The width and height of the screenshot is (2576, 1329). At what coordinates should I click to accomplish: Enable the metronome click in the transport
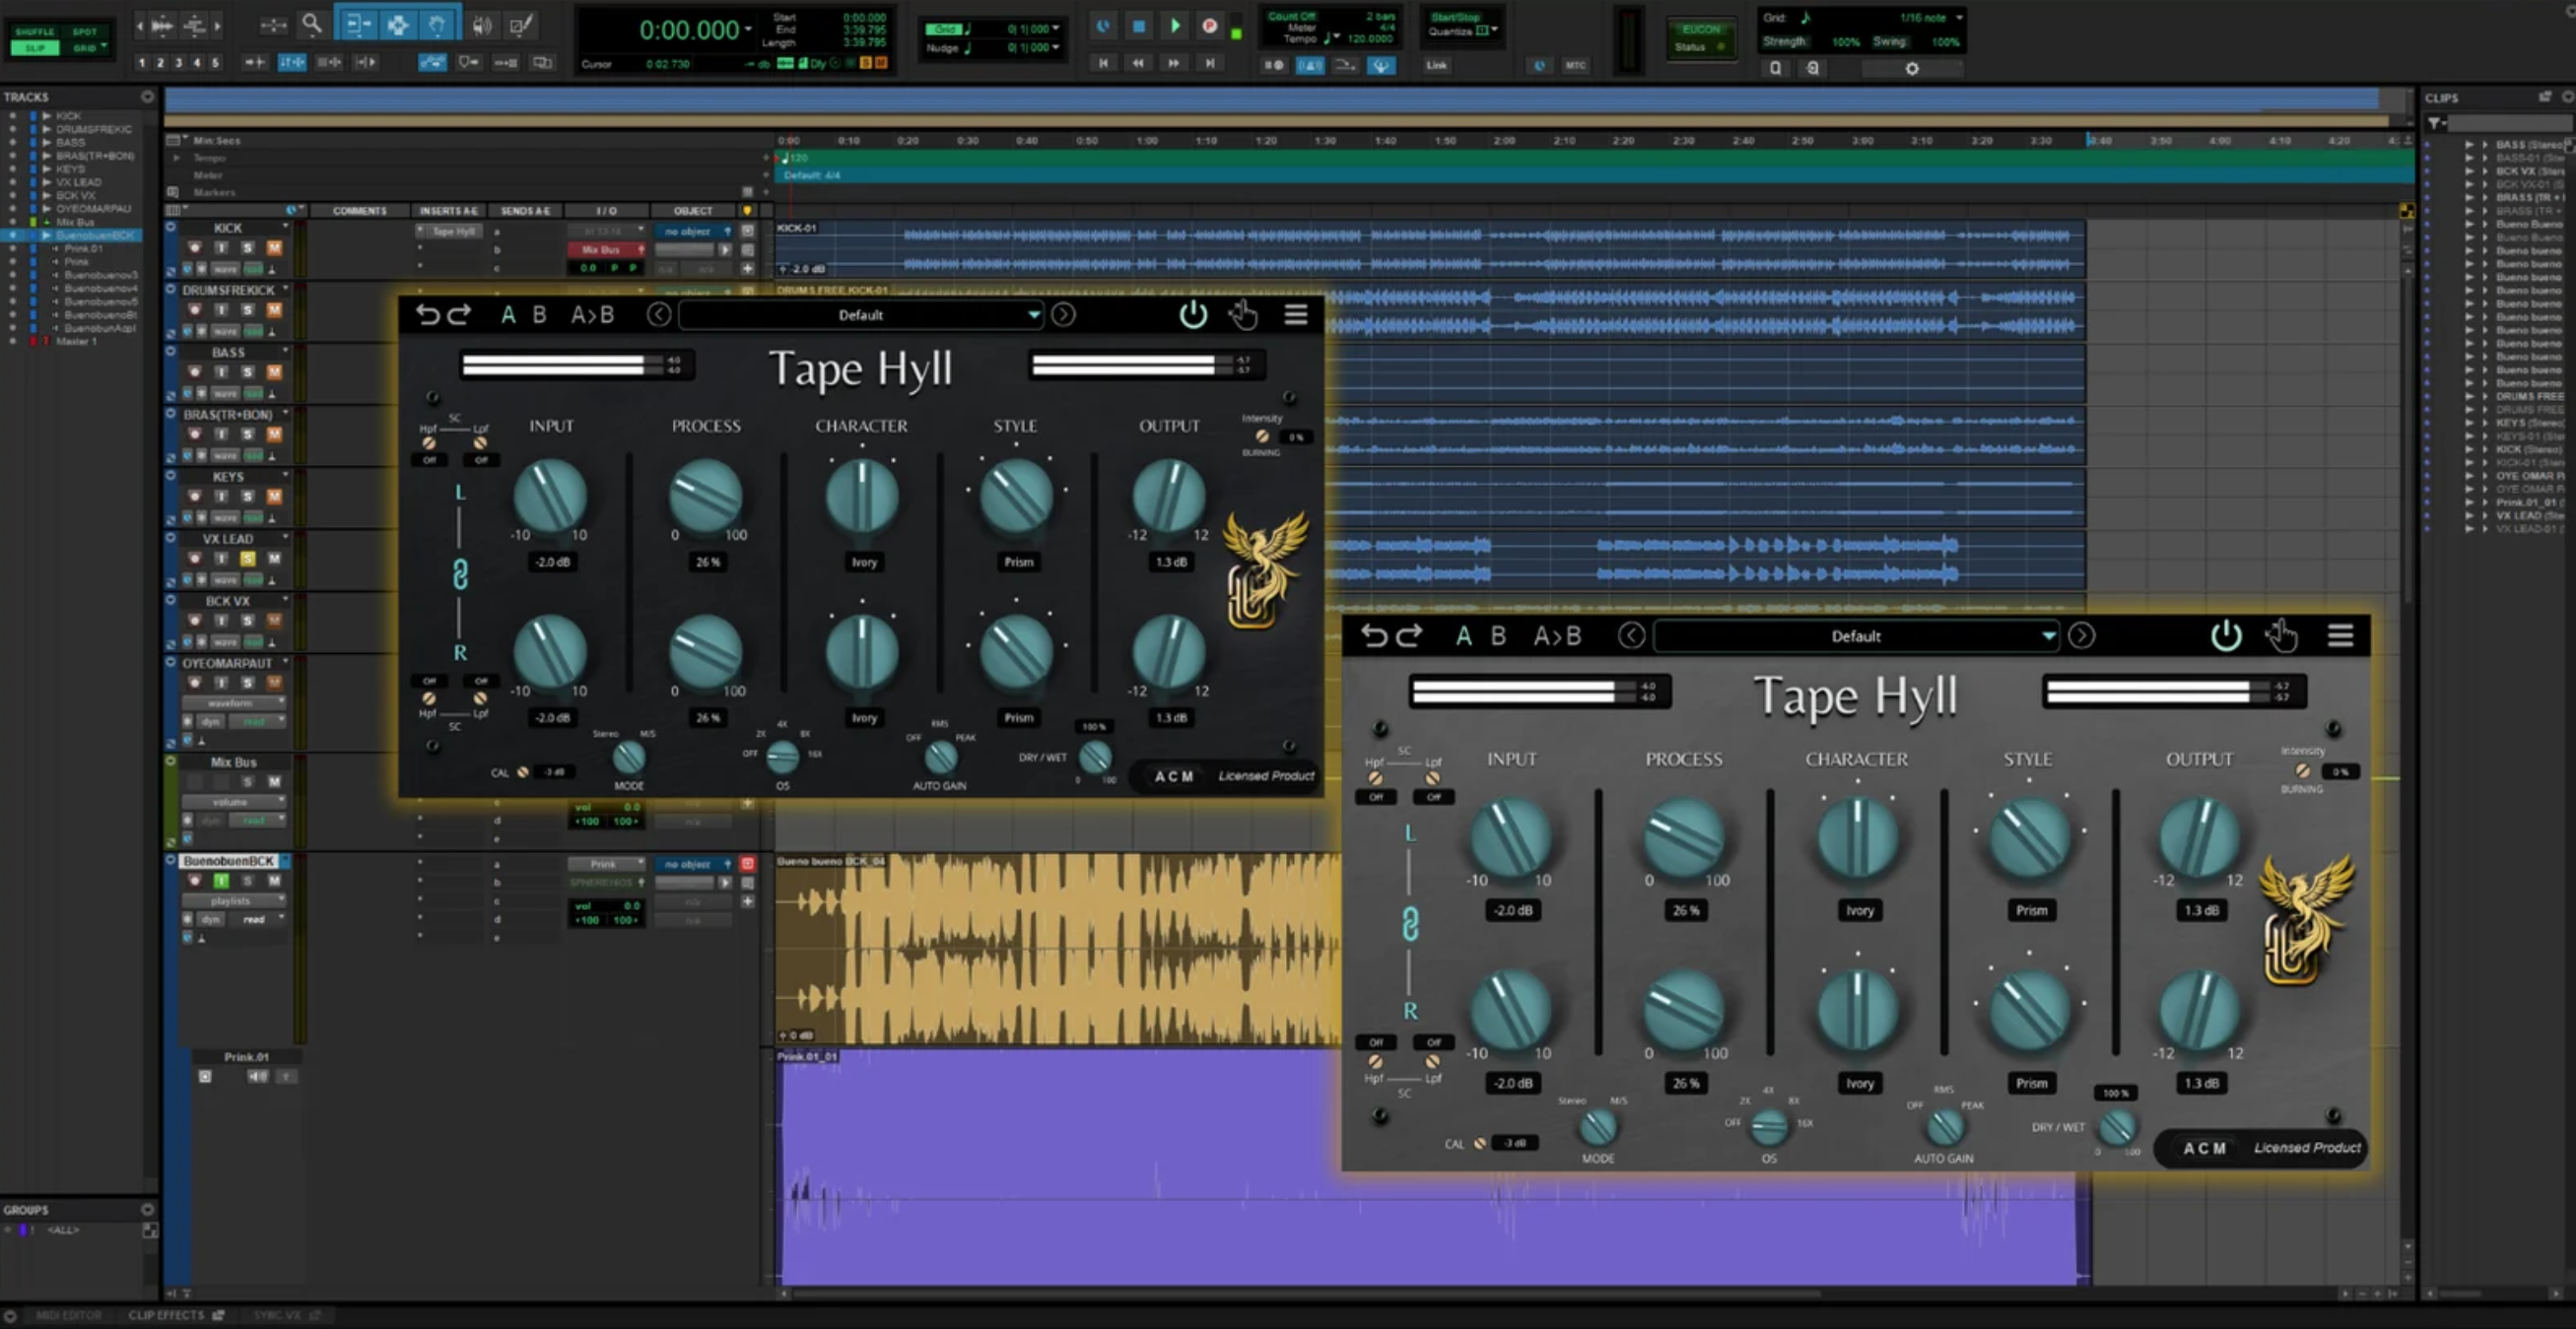[x=1310, y=66]
